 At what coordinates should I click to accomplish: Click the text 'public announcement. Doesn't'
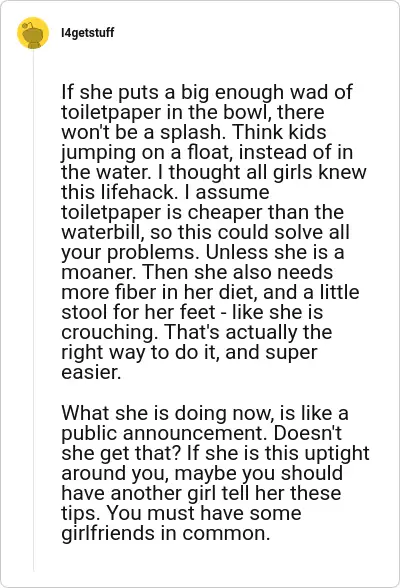[x=201, y=433]
